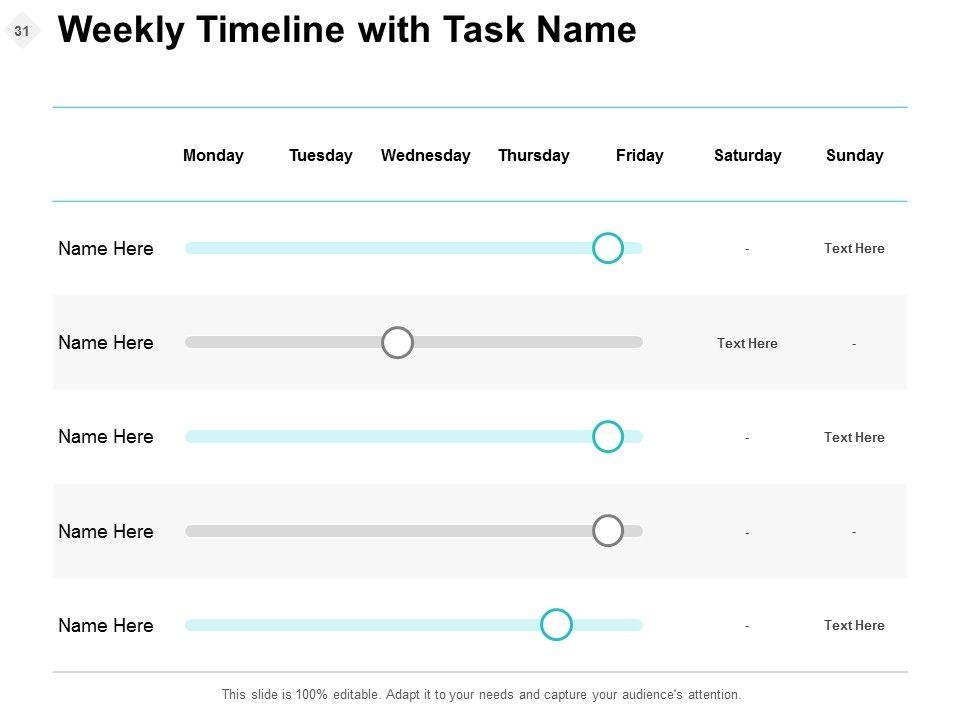The width and height of the screenshot is (960, 720).
Task: Select the last row's Name Here label
Action: tap(106, 626)
